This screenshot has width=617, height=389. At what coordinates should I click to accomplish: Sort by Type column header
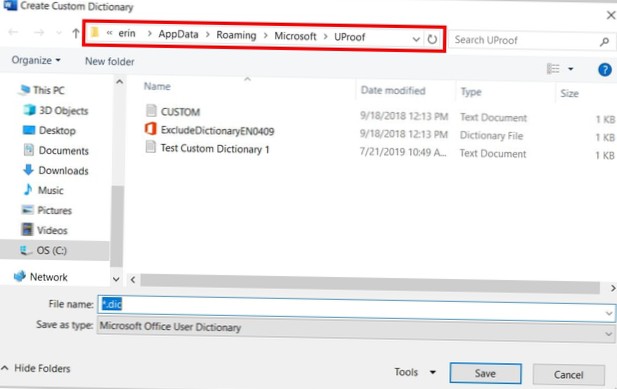click(x=471, y=92)
